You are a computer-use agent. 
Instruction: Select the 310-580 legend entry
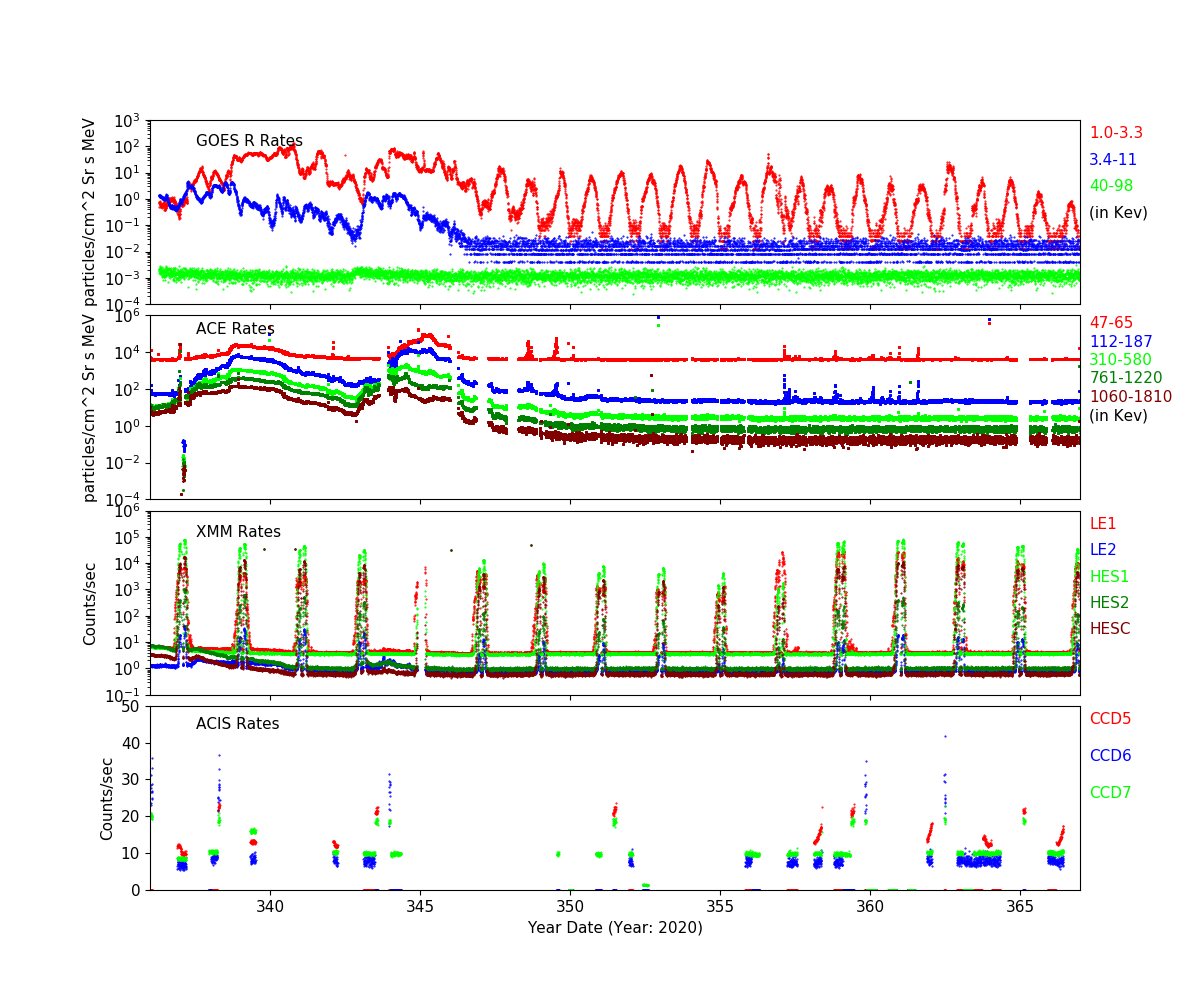point(1120,360)
